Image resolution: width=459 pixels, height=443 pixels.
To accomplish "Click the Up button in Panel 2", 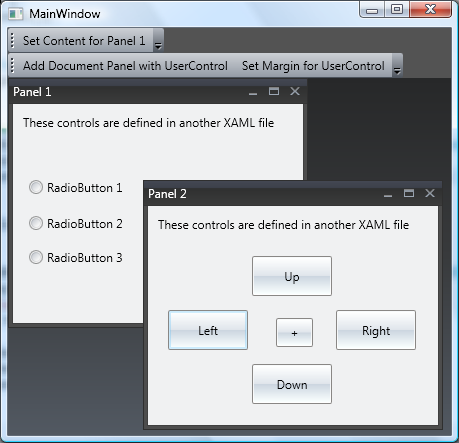I will tap(292, 276).
